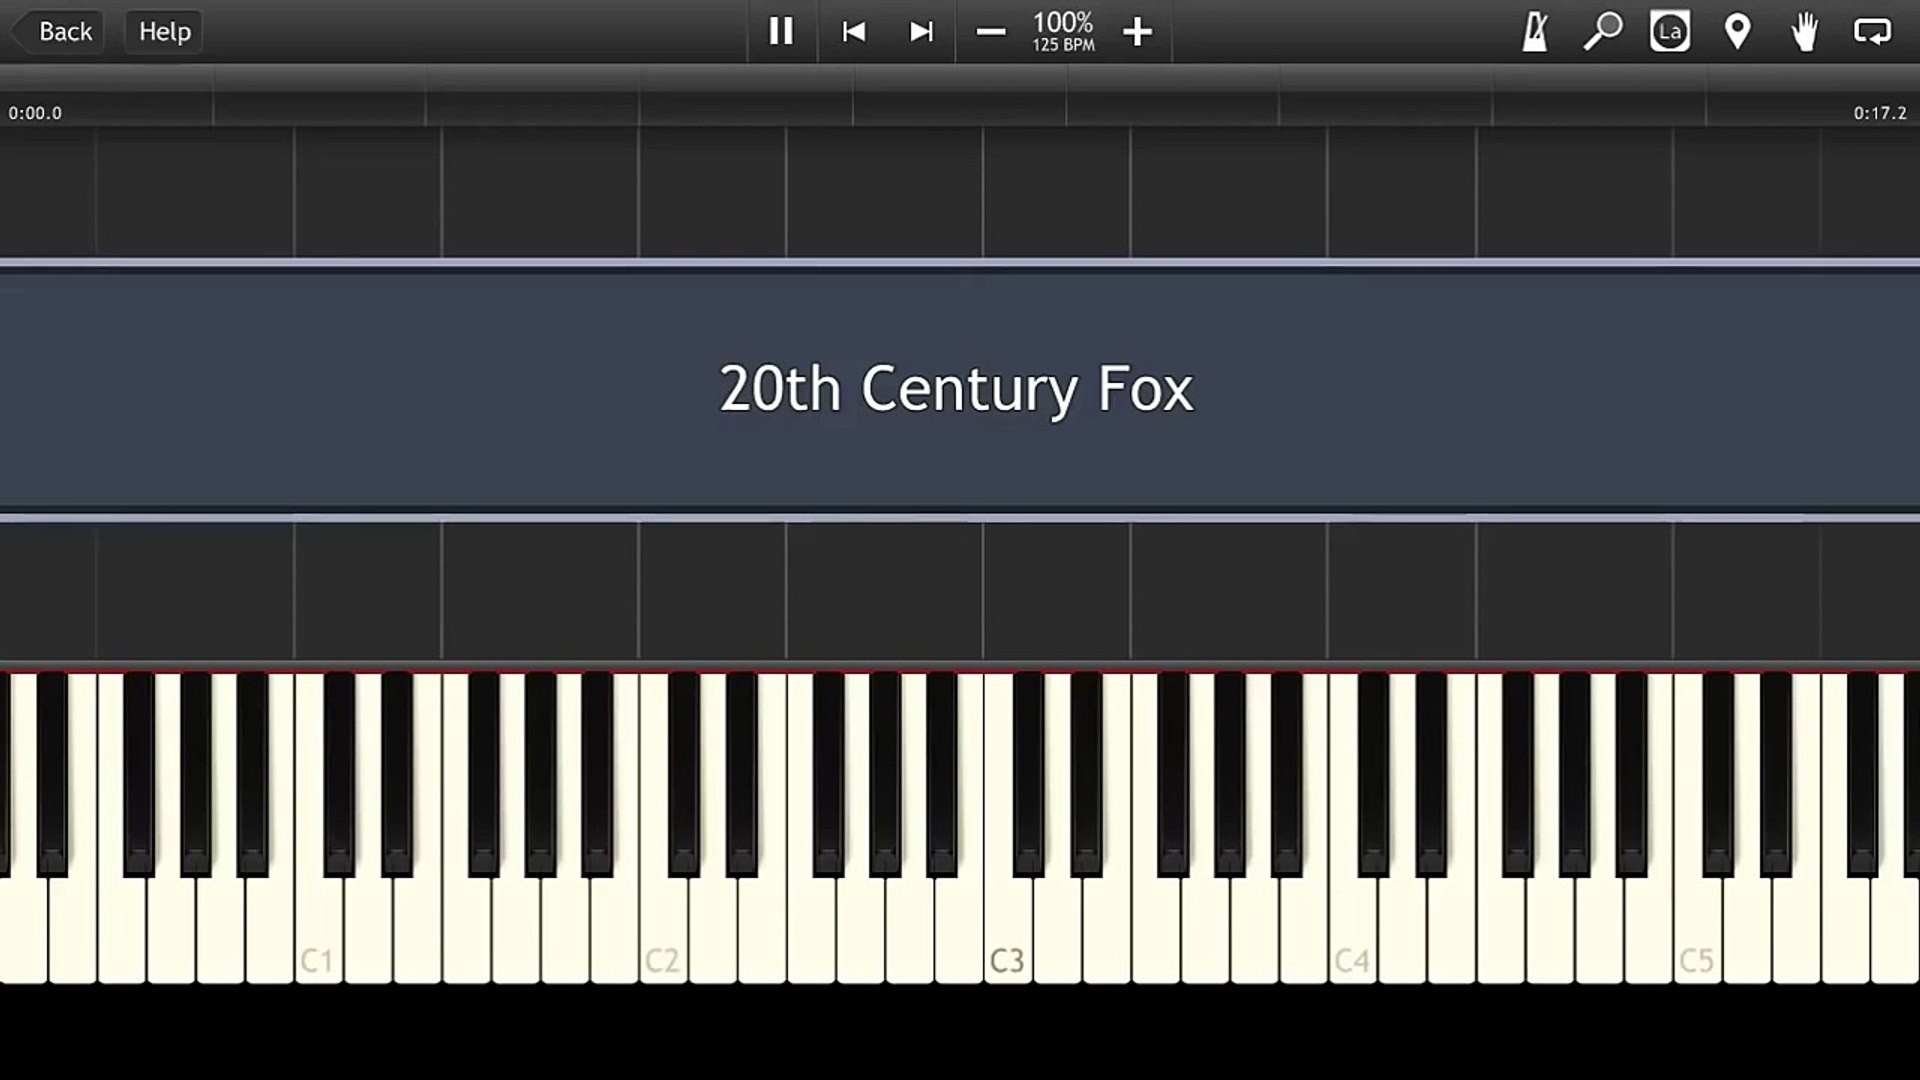Skip forward to next section
Image resolution: width=1920 pixels, height=1080 pixels.
921,32
